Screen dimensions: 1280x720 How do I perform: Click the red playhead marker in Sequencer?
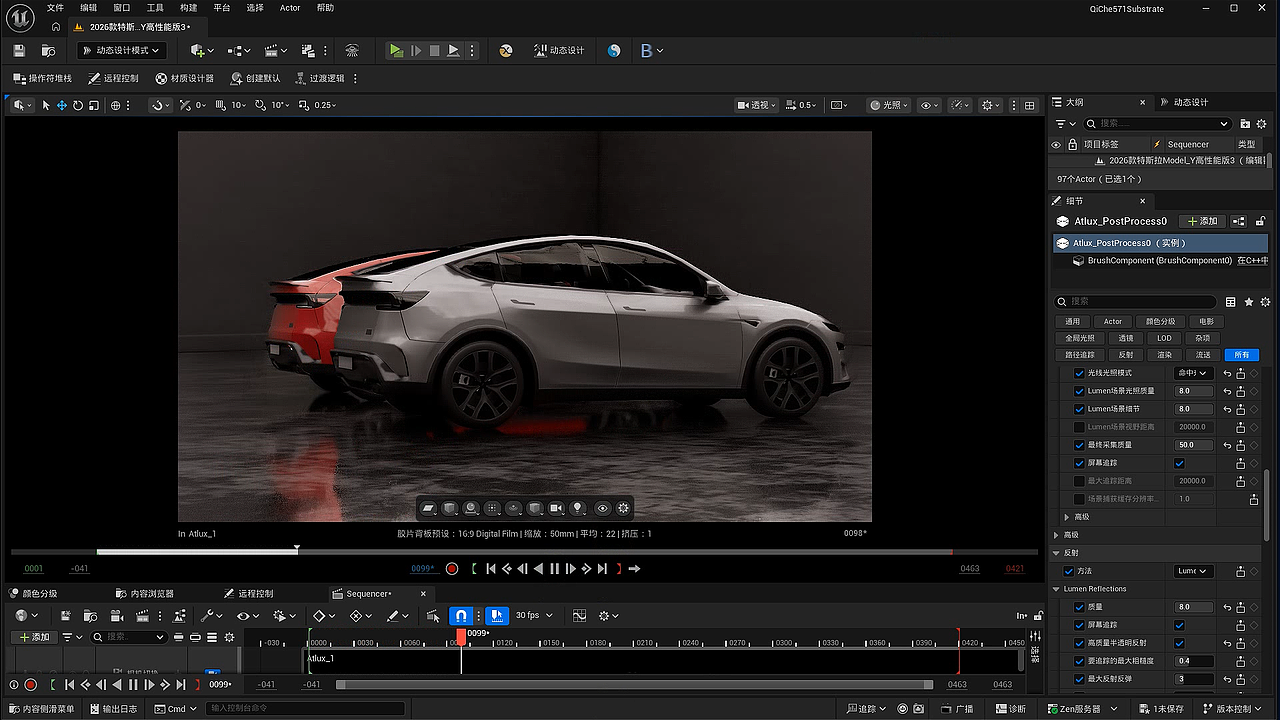click(x=461, y=636)
